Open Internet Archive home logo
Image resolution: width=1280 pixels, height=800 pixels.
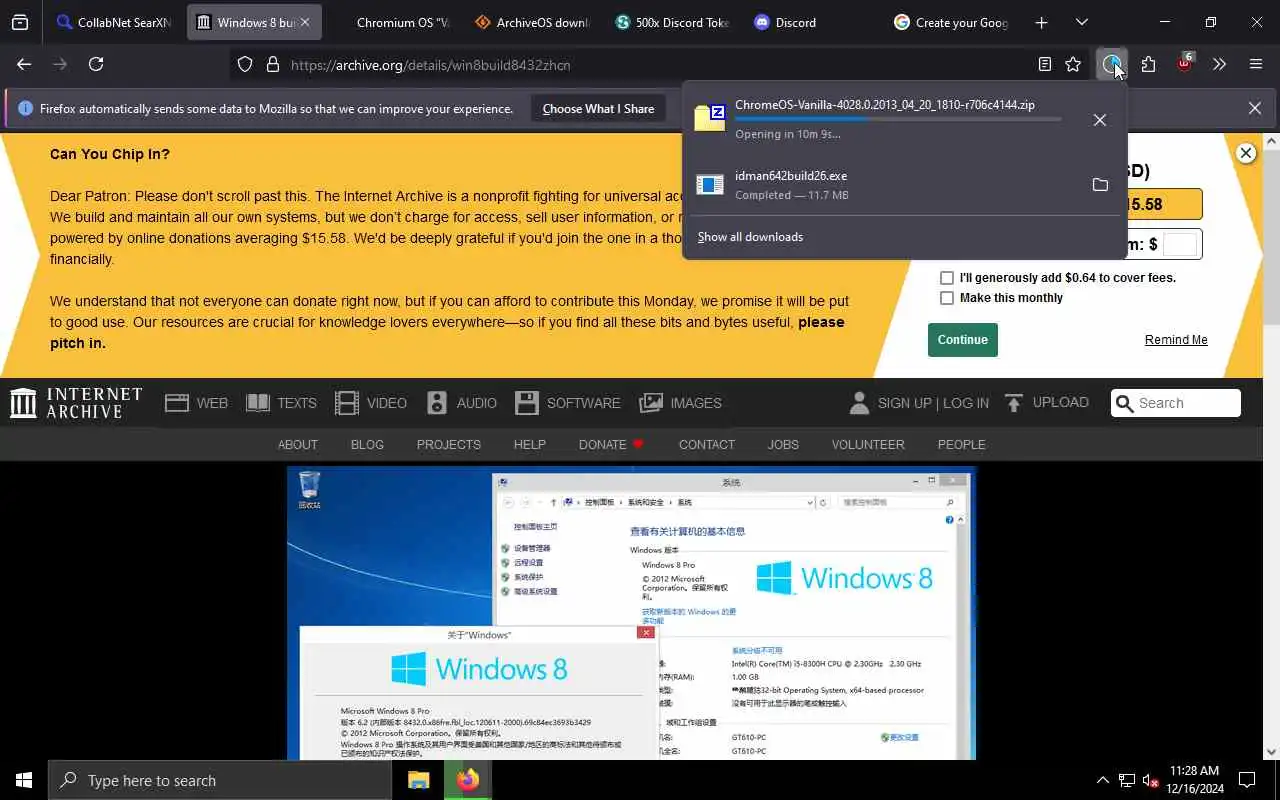pos(76,403)
